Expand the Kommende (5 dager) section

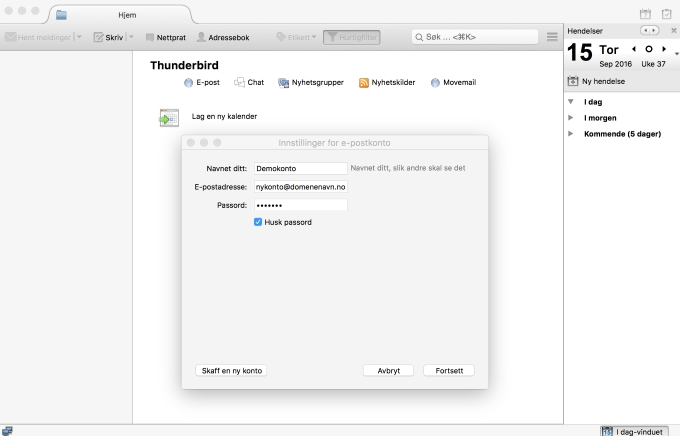click(571, 134)
